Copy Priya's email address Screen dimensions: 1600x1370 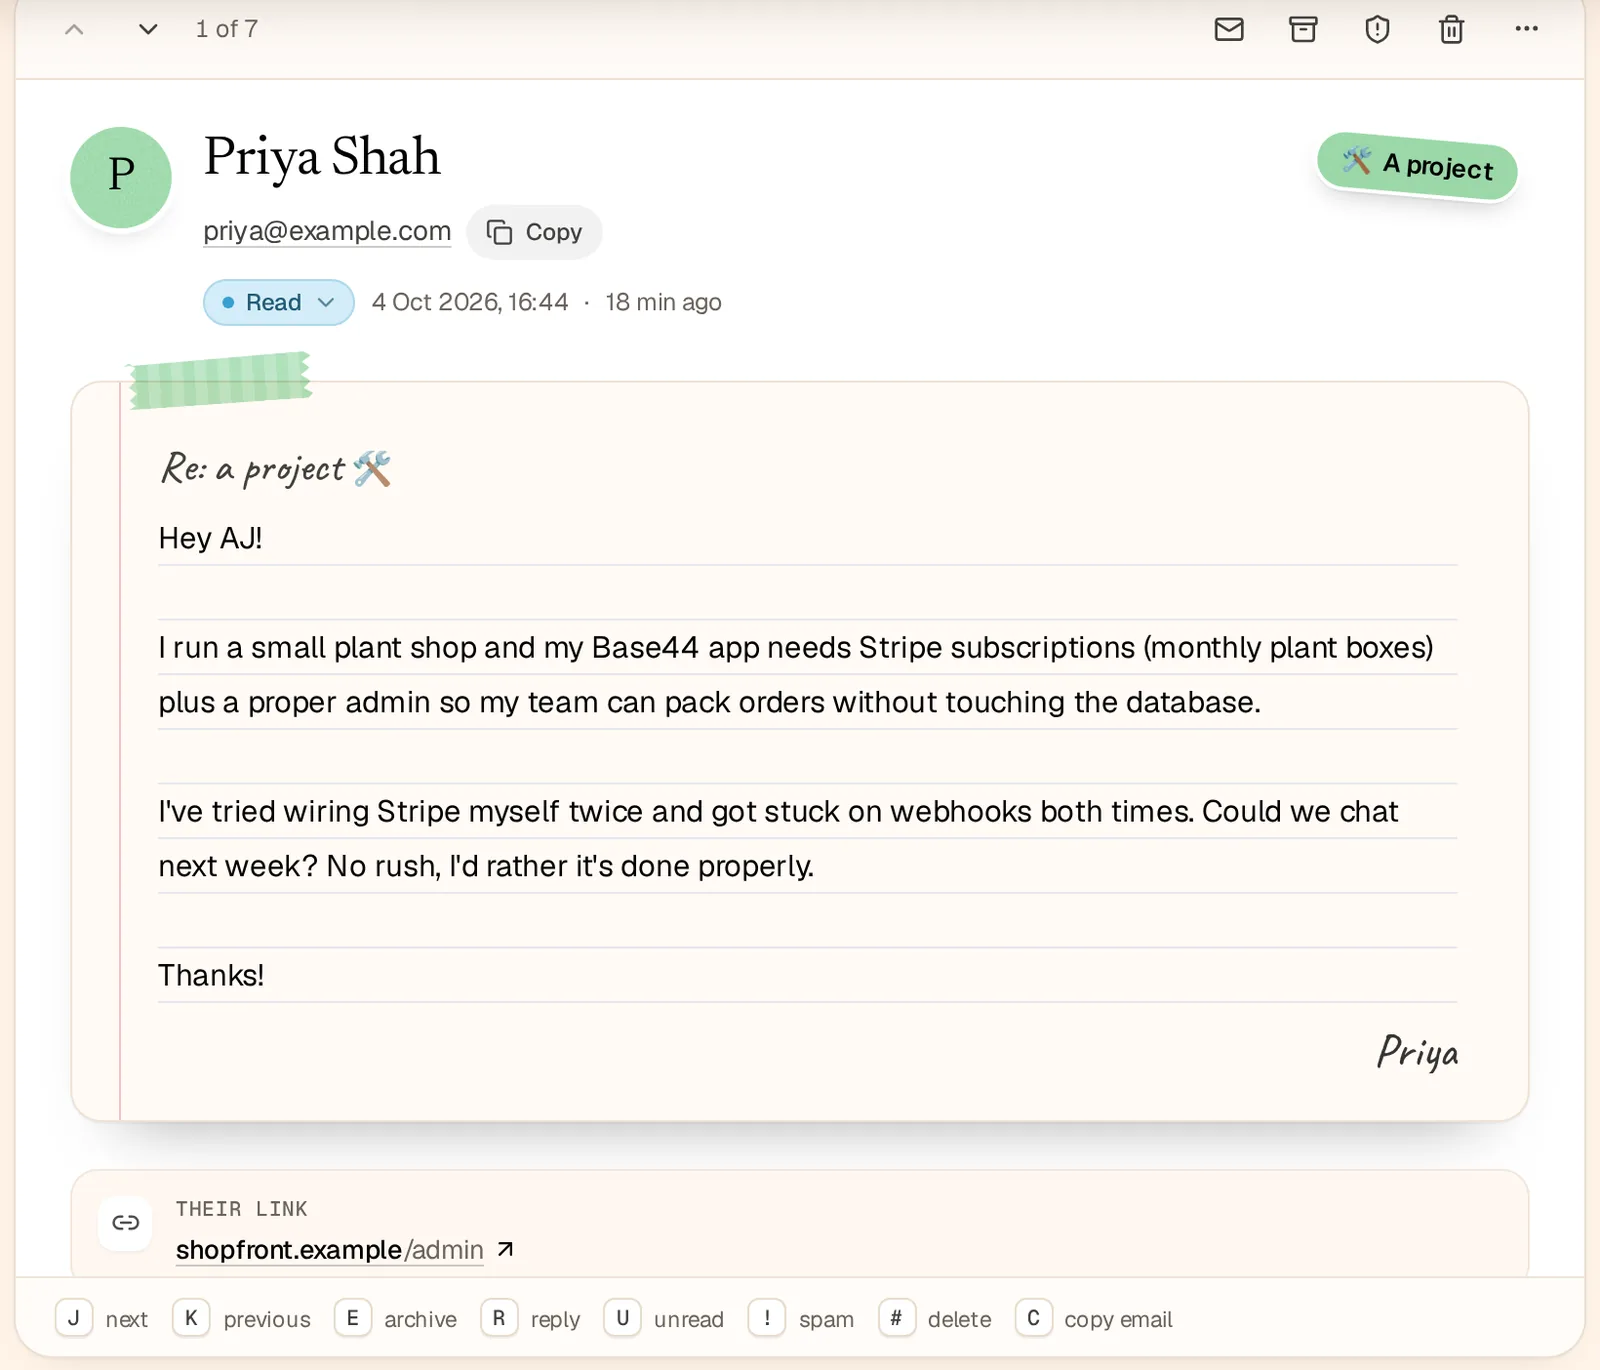[x=534, y=232]
